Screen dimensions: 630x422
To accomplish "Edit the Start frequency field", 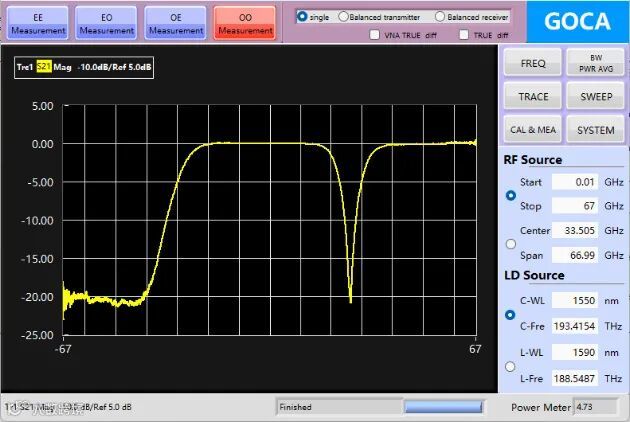I will click(575, 182).
